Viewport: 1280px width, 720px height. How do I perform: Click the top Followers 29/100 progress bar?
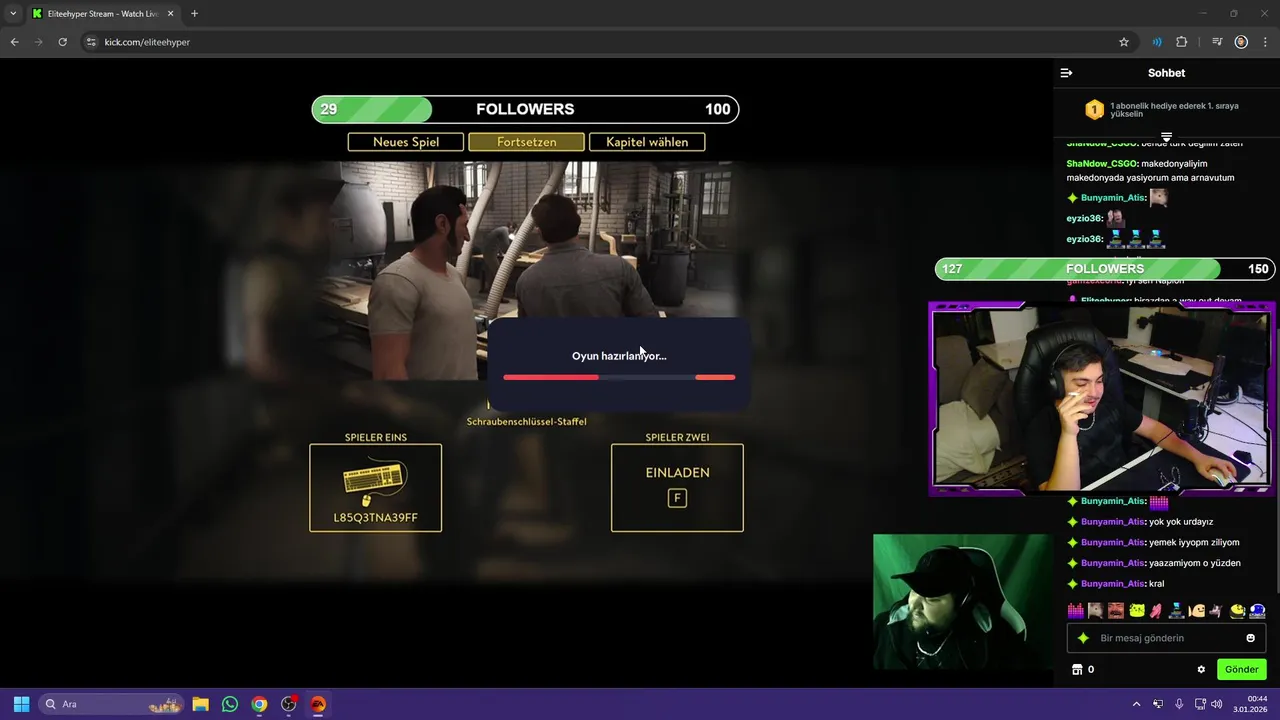tap(525, 109)
